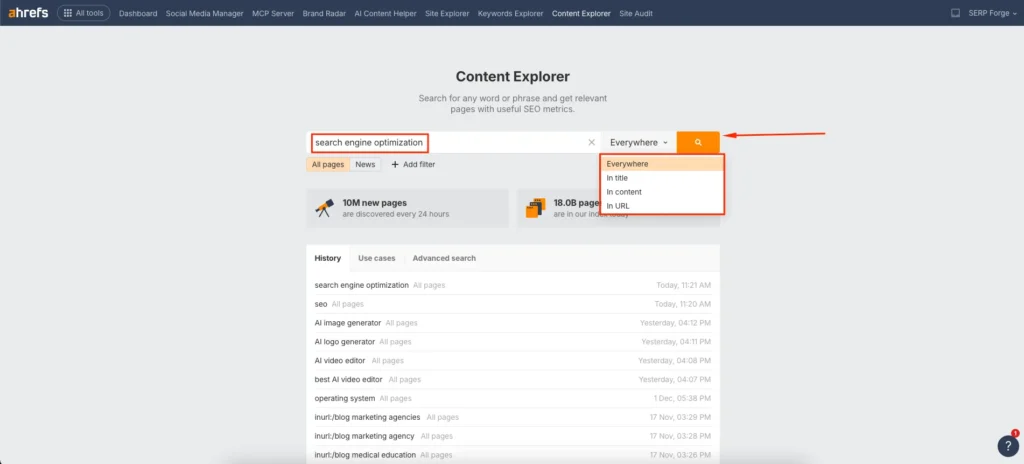The image size is (1024, 464).
Task: Go to Dashboard
Action: [x=138, y=13]
